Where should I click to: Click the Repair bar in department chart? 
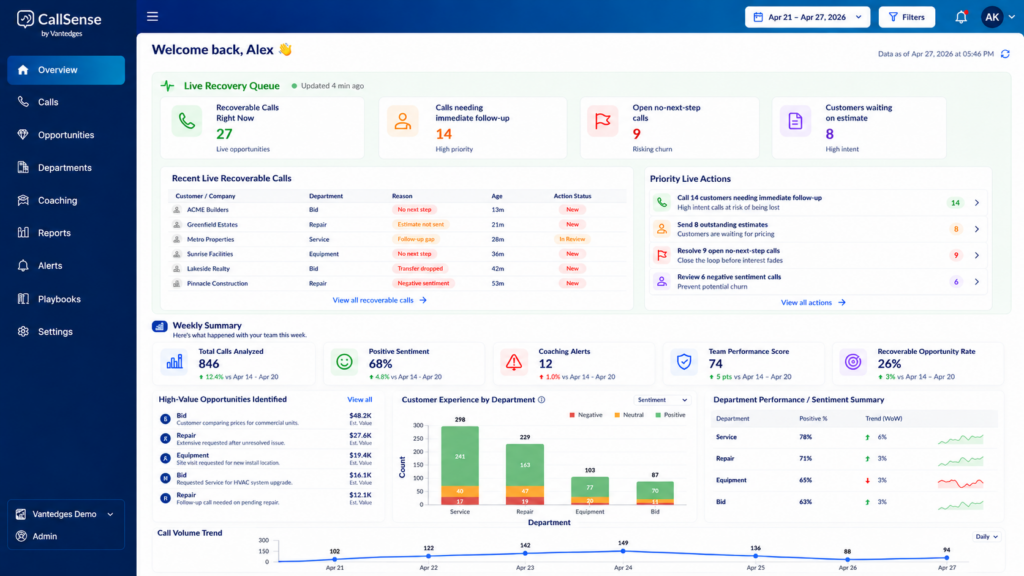point(525,474)
